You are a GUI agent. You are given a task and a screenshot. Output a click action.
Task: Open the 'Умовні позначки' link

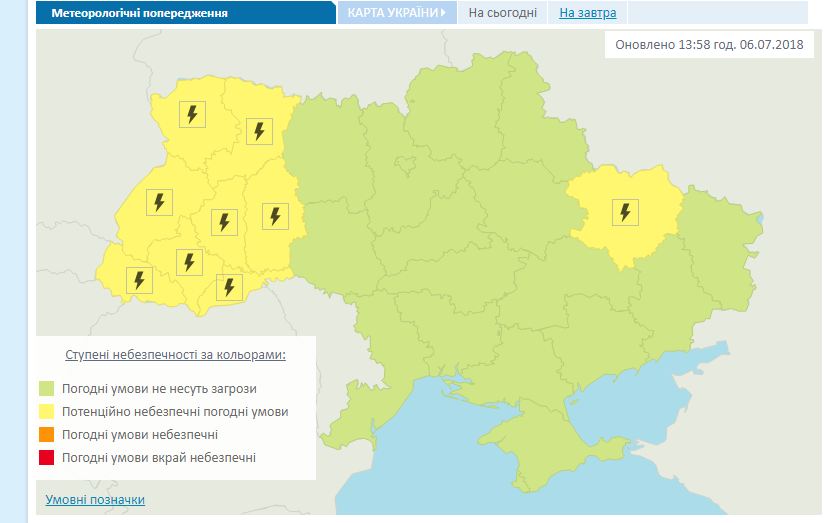click(95, 499)
